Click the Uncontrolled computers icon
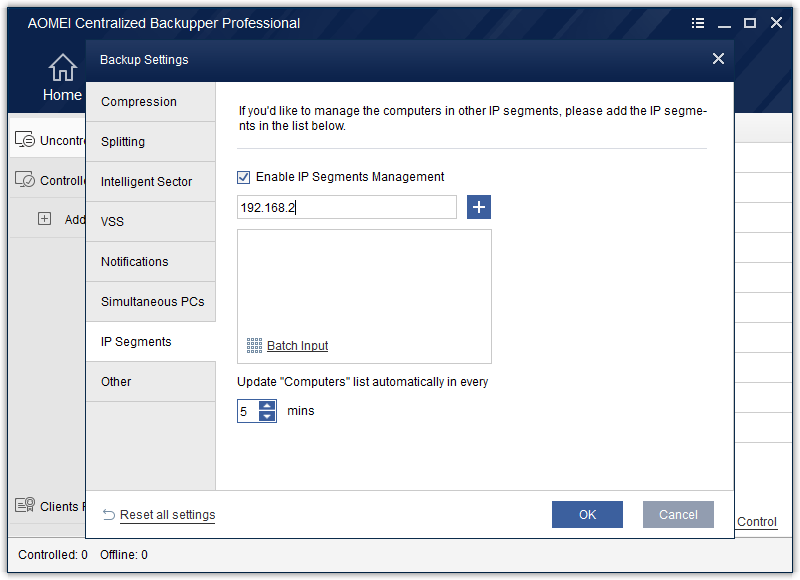The width and height of the screenshot is (800, 580). click(x=25, y=141)
